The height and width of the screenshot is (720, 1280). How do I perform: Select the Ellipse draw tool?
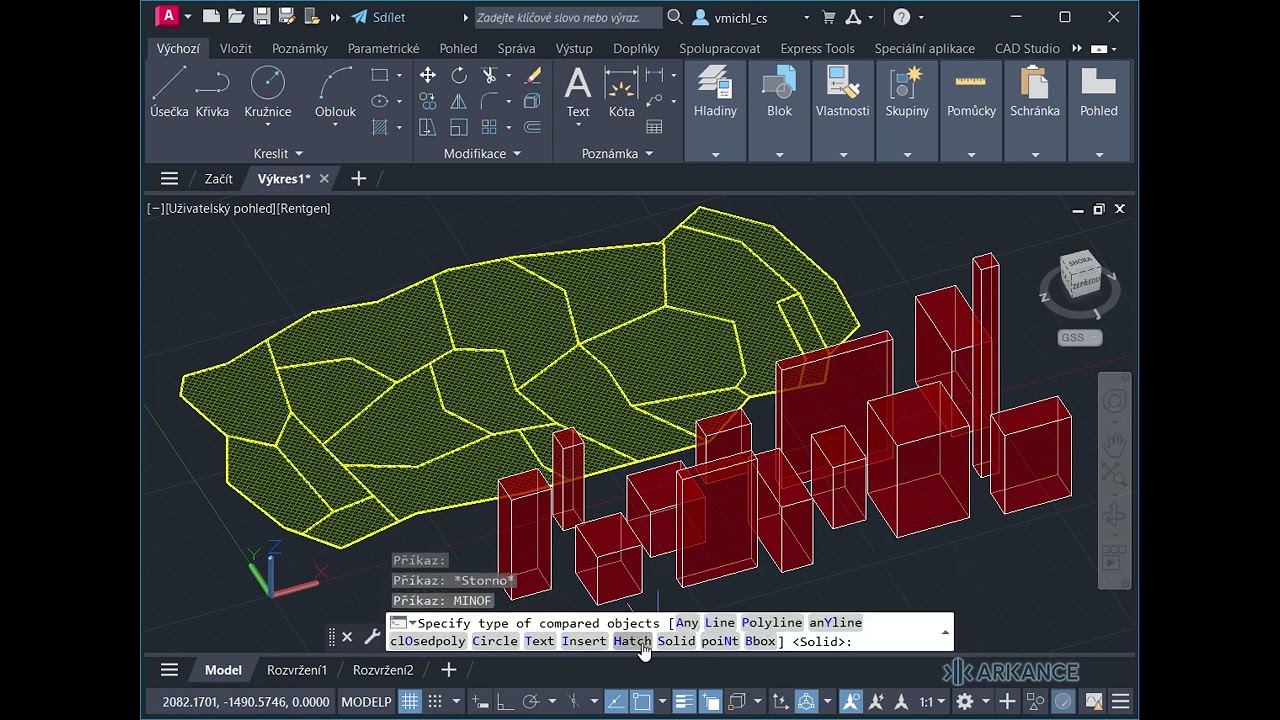380,101
